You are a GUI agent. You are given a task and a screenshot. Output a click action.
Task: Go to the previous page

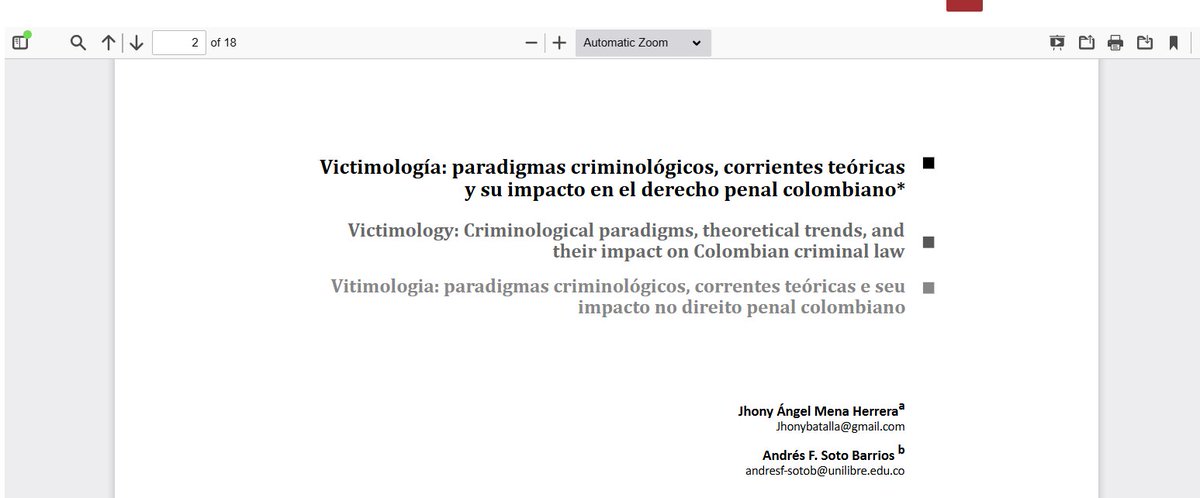pos(108,43)
